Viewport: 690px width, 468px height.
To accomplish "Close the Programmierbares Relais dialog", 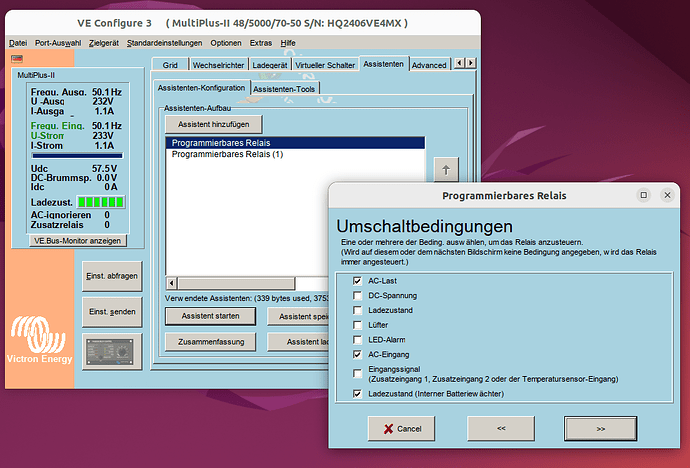I will [667, 195].
